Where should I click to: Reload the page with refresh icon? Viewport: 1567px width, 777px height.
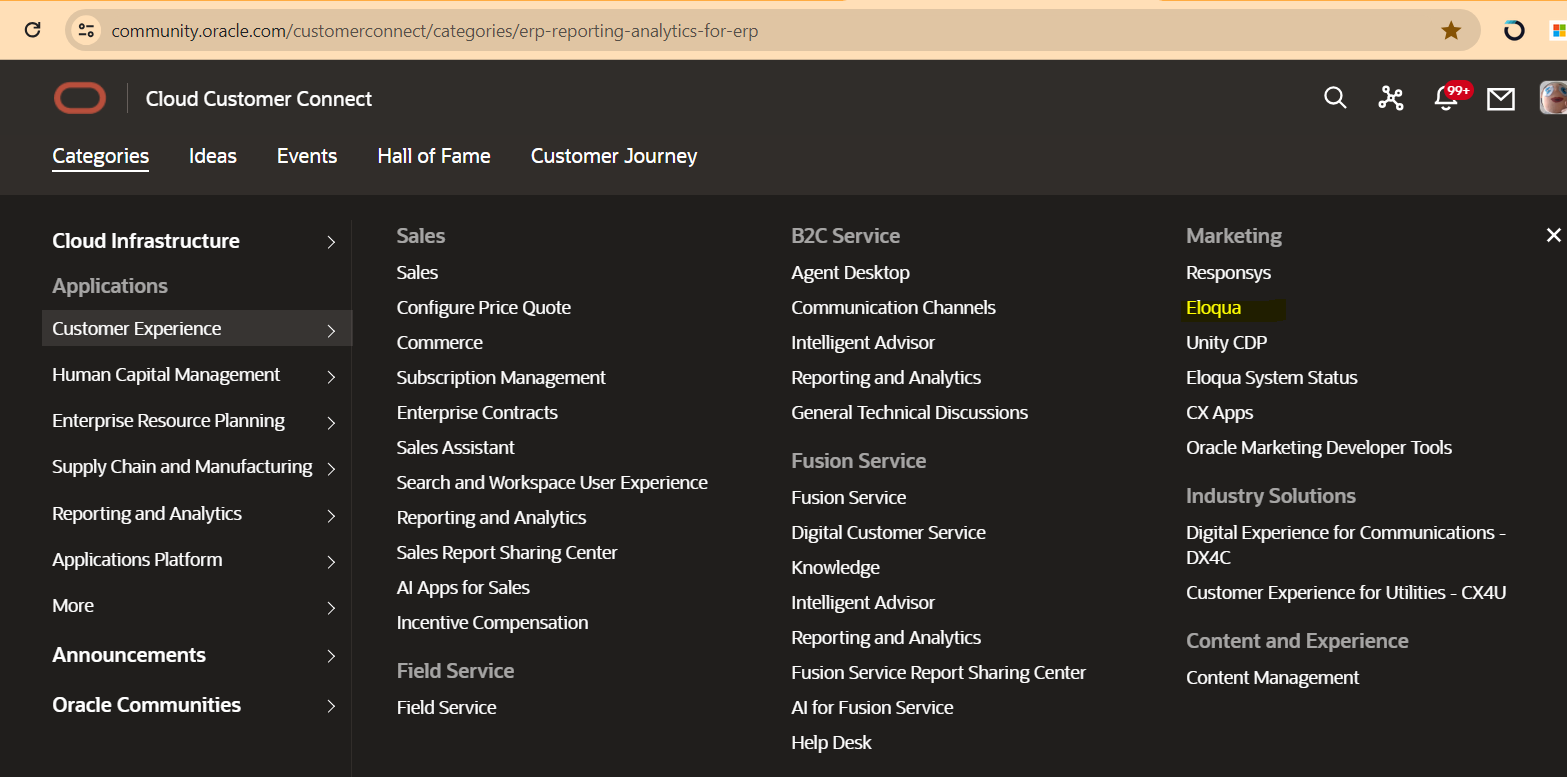coord(32,30)
